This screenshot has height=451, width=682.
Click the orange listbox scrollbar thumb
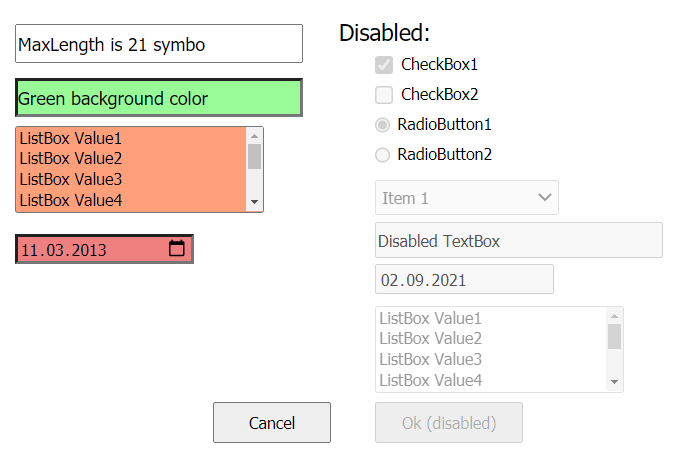255,156
